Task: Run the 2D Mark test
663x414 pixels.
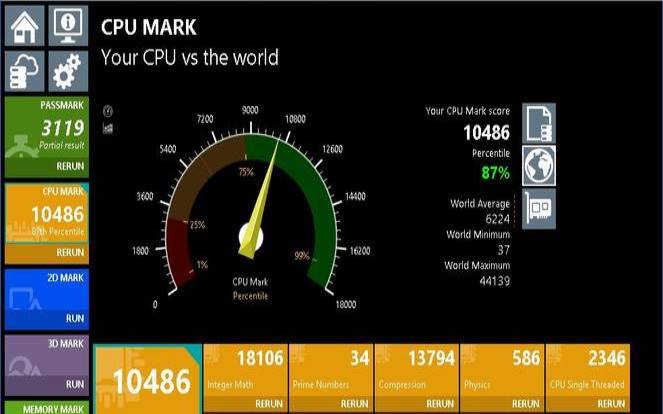Action: pos(75,318)
